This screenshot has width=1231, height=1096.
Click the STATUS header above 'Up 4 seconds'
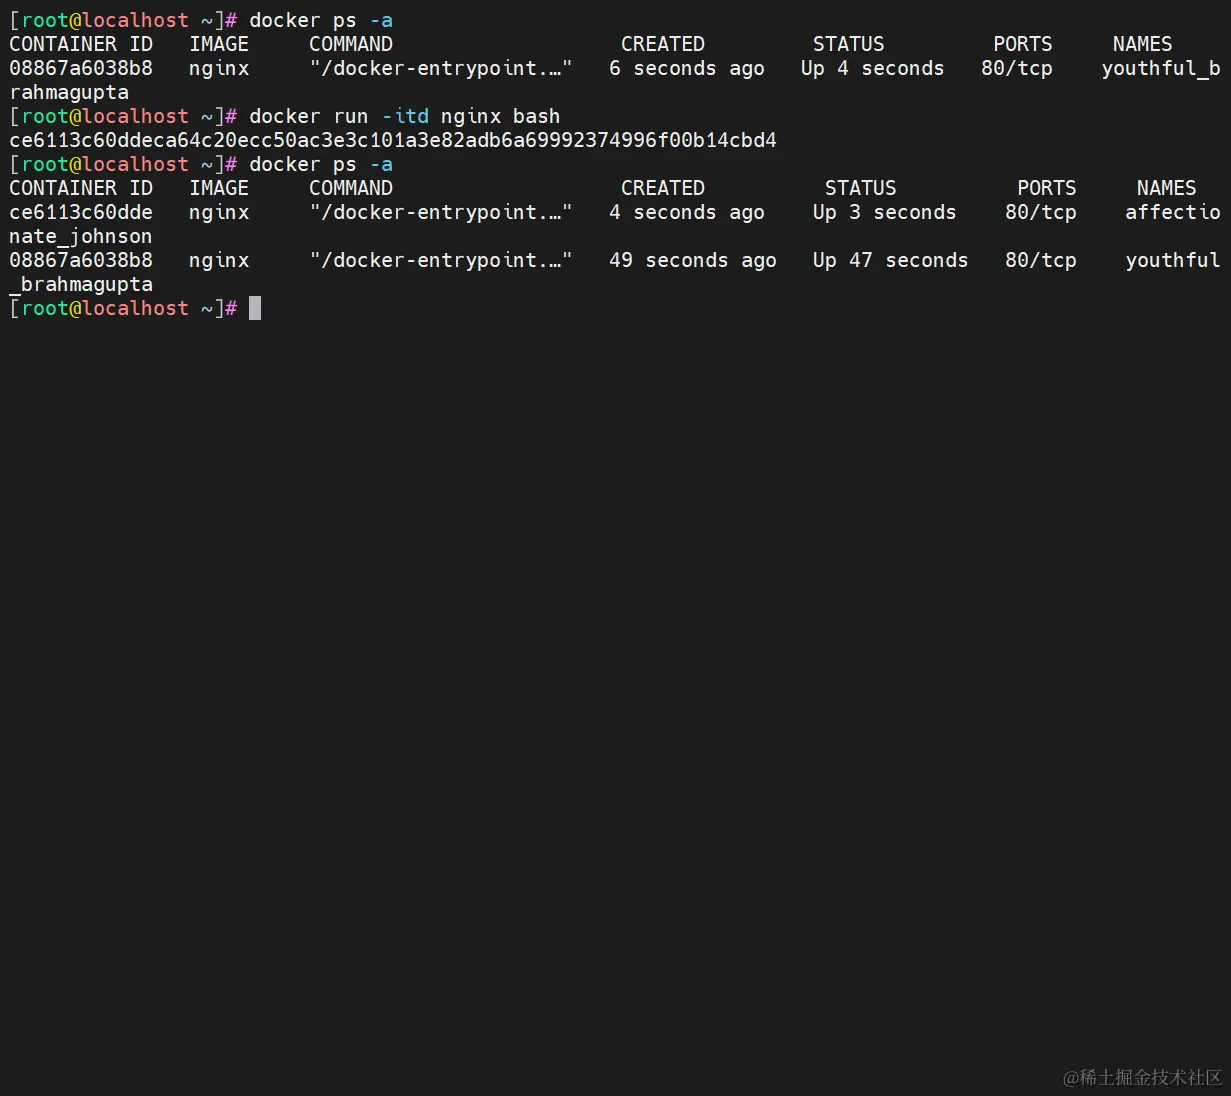point(848,44)
